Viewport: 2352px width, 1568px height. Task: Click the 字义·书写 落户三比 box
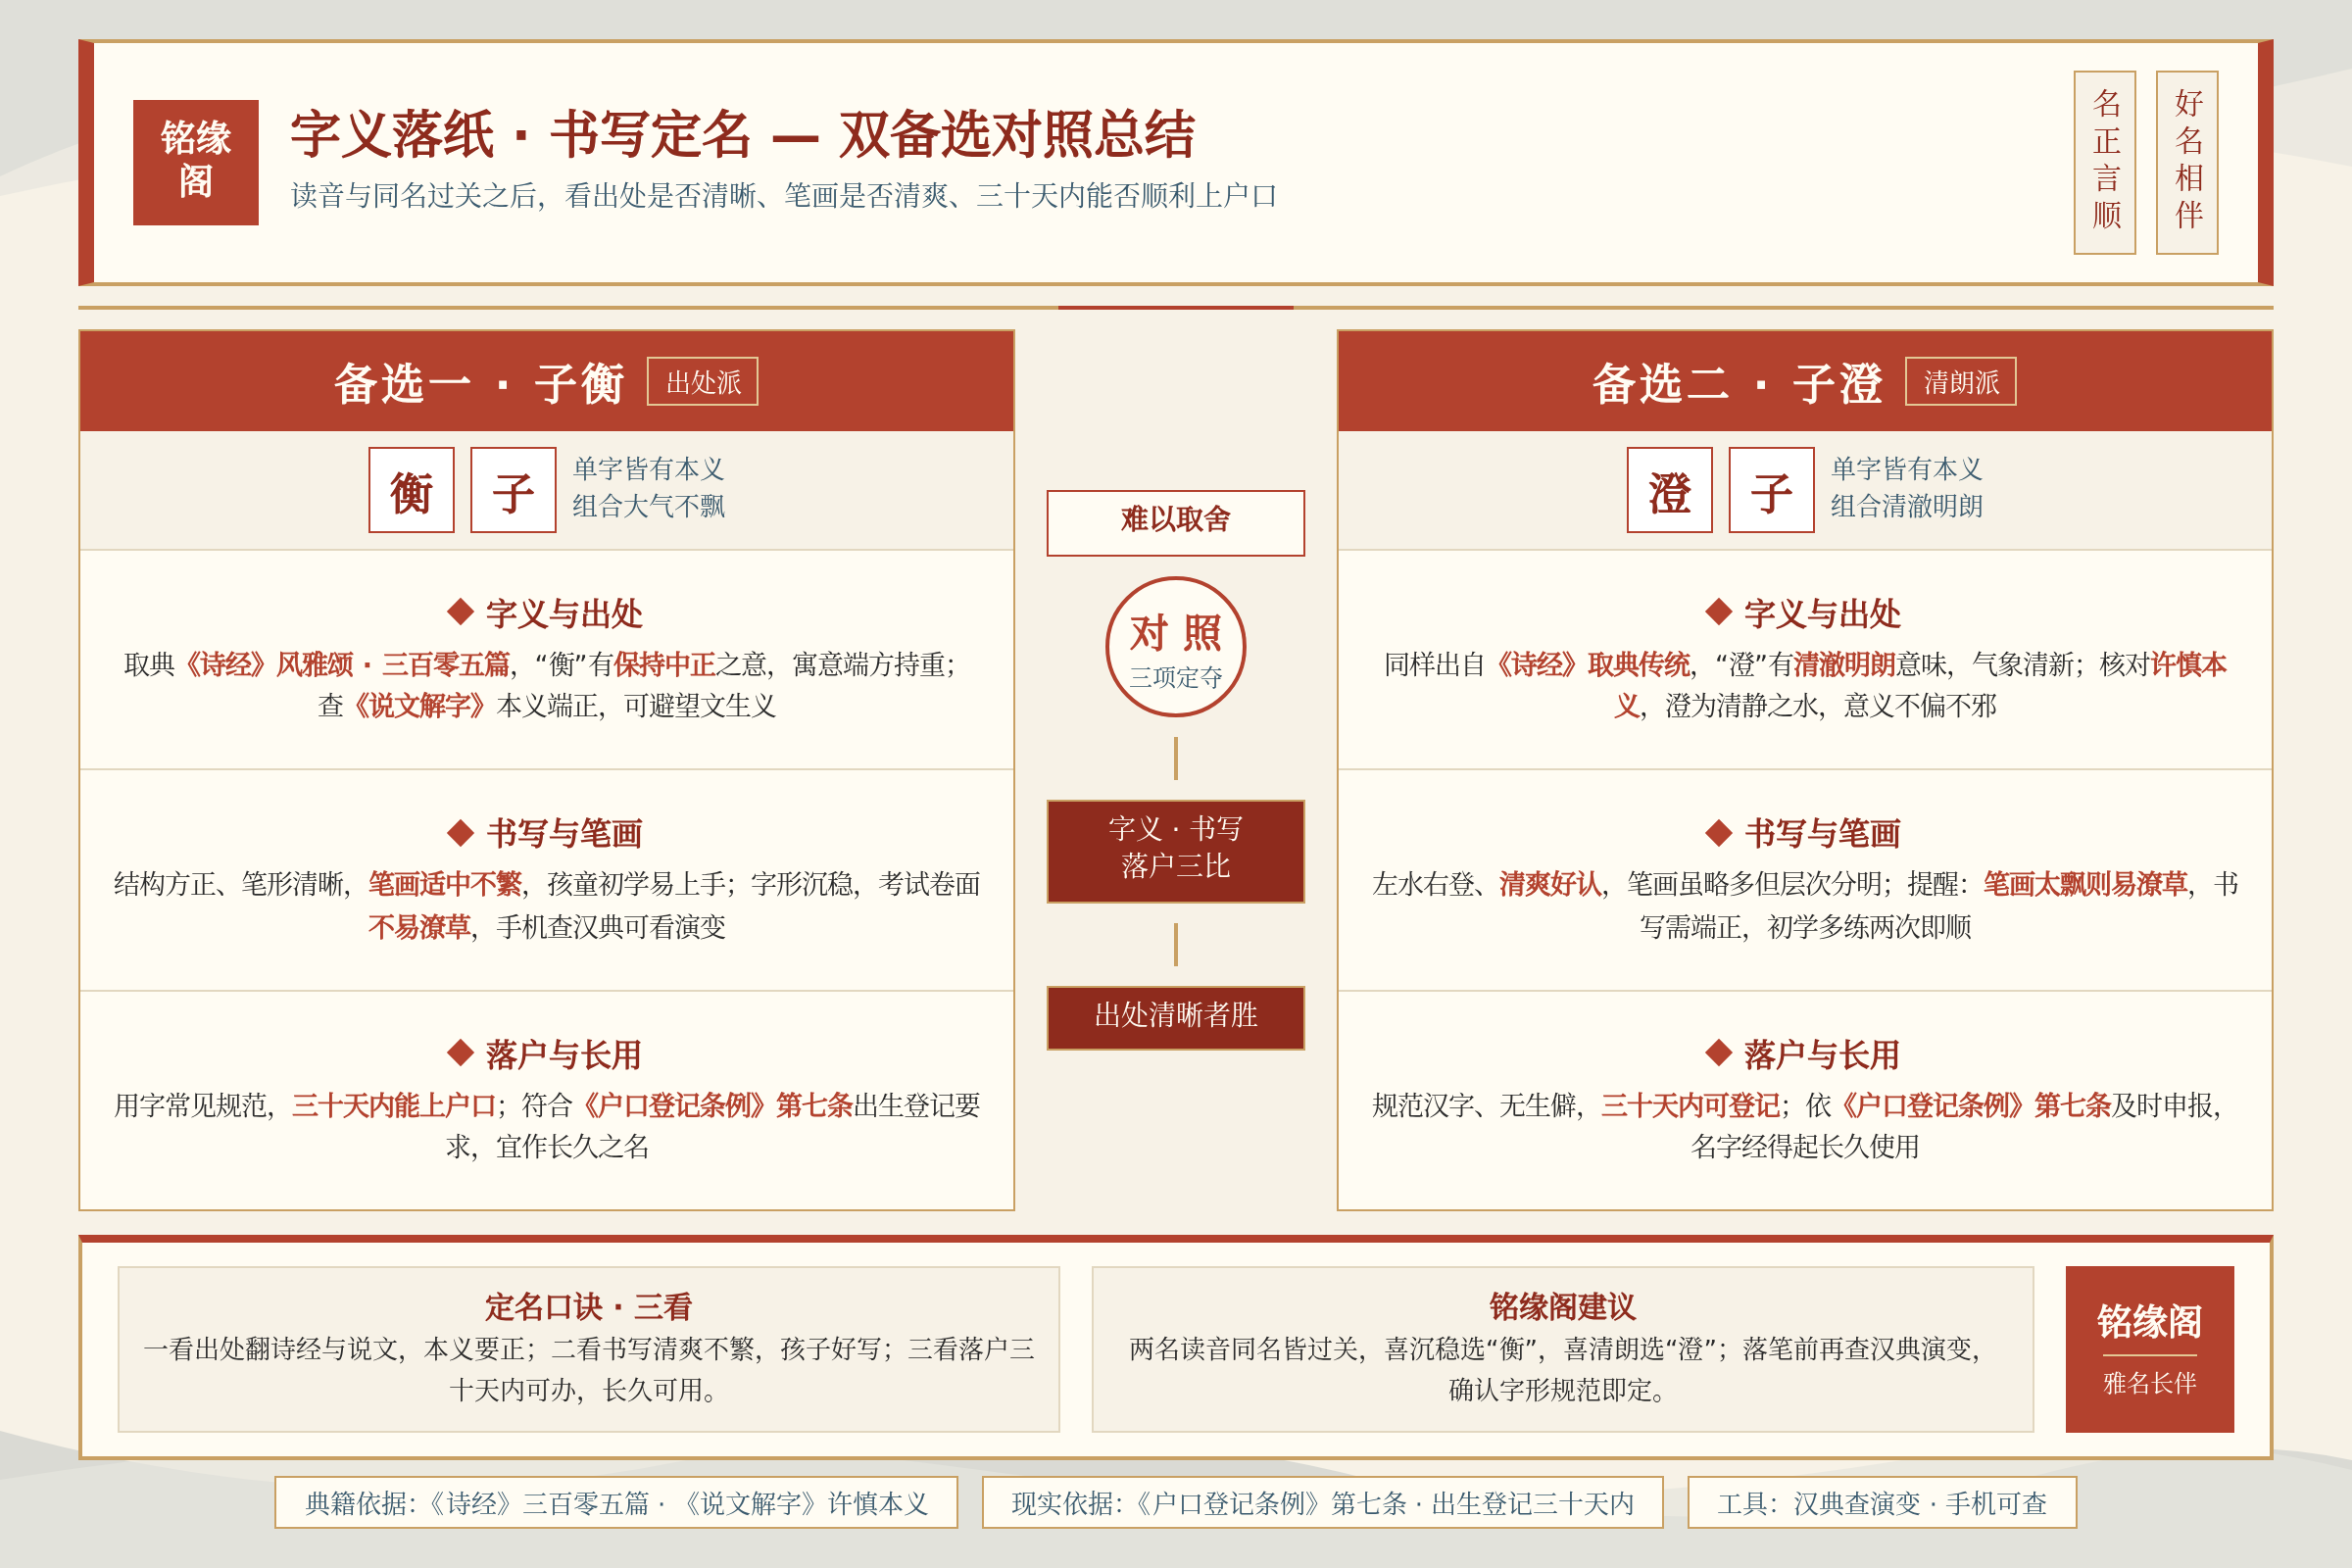pyautogui.click(x=1176, y=851)
